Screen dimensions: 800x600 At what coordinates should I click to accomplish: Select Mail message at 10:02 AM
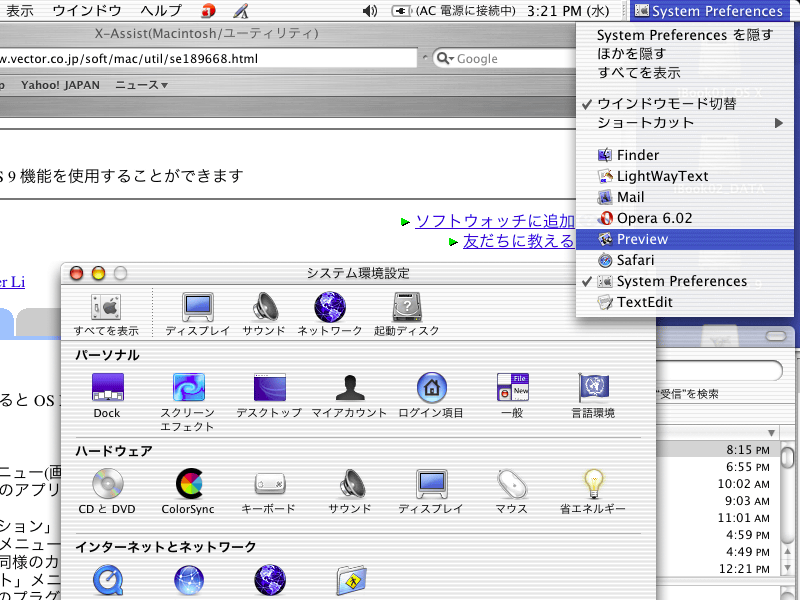(719, 484)
